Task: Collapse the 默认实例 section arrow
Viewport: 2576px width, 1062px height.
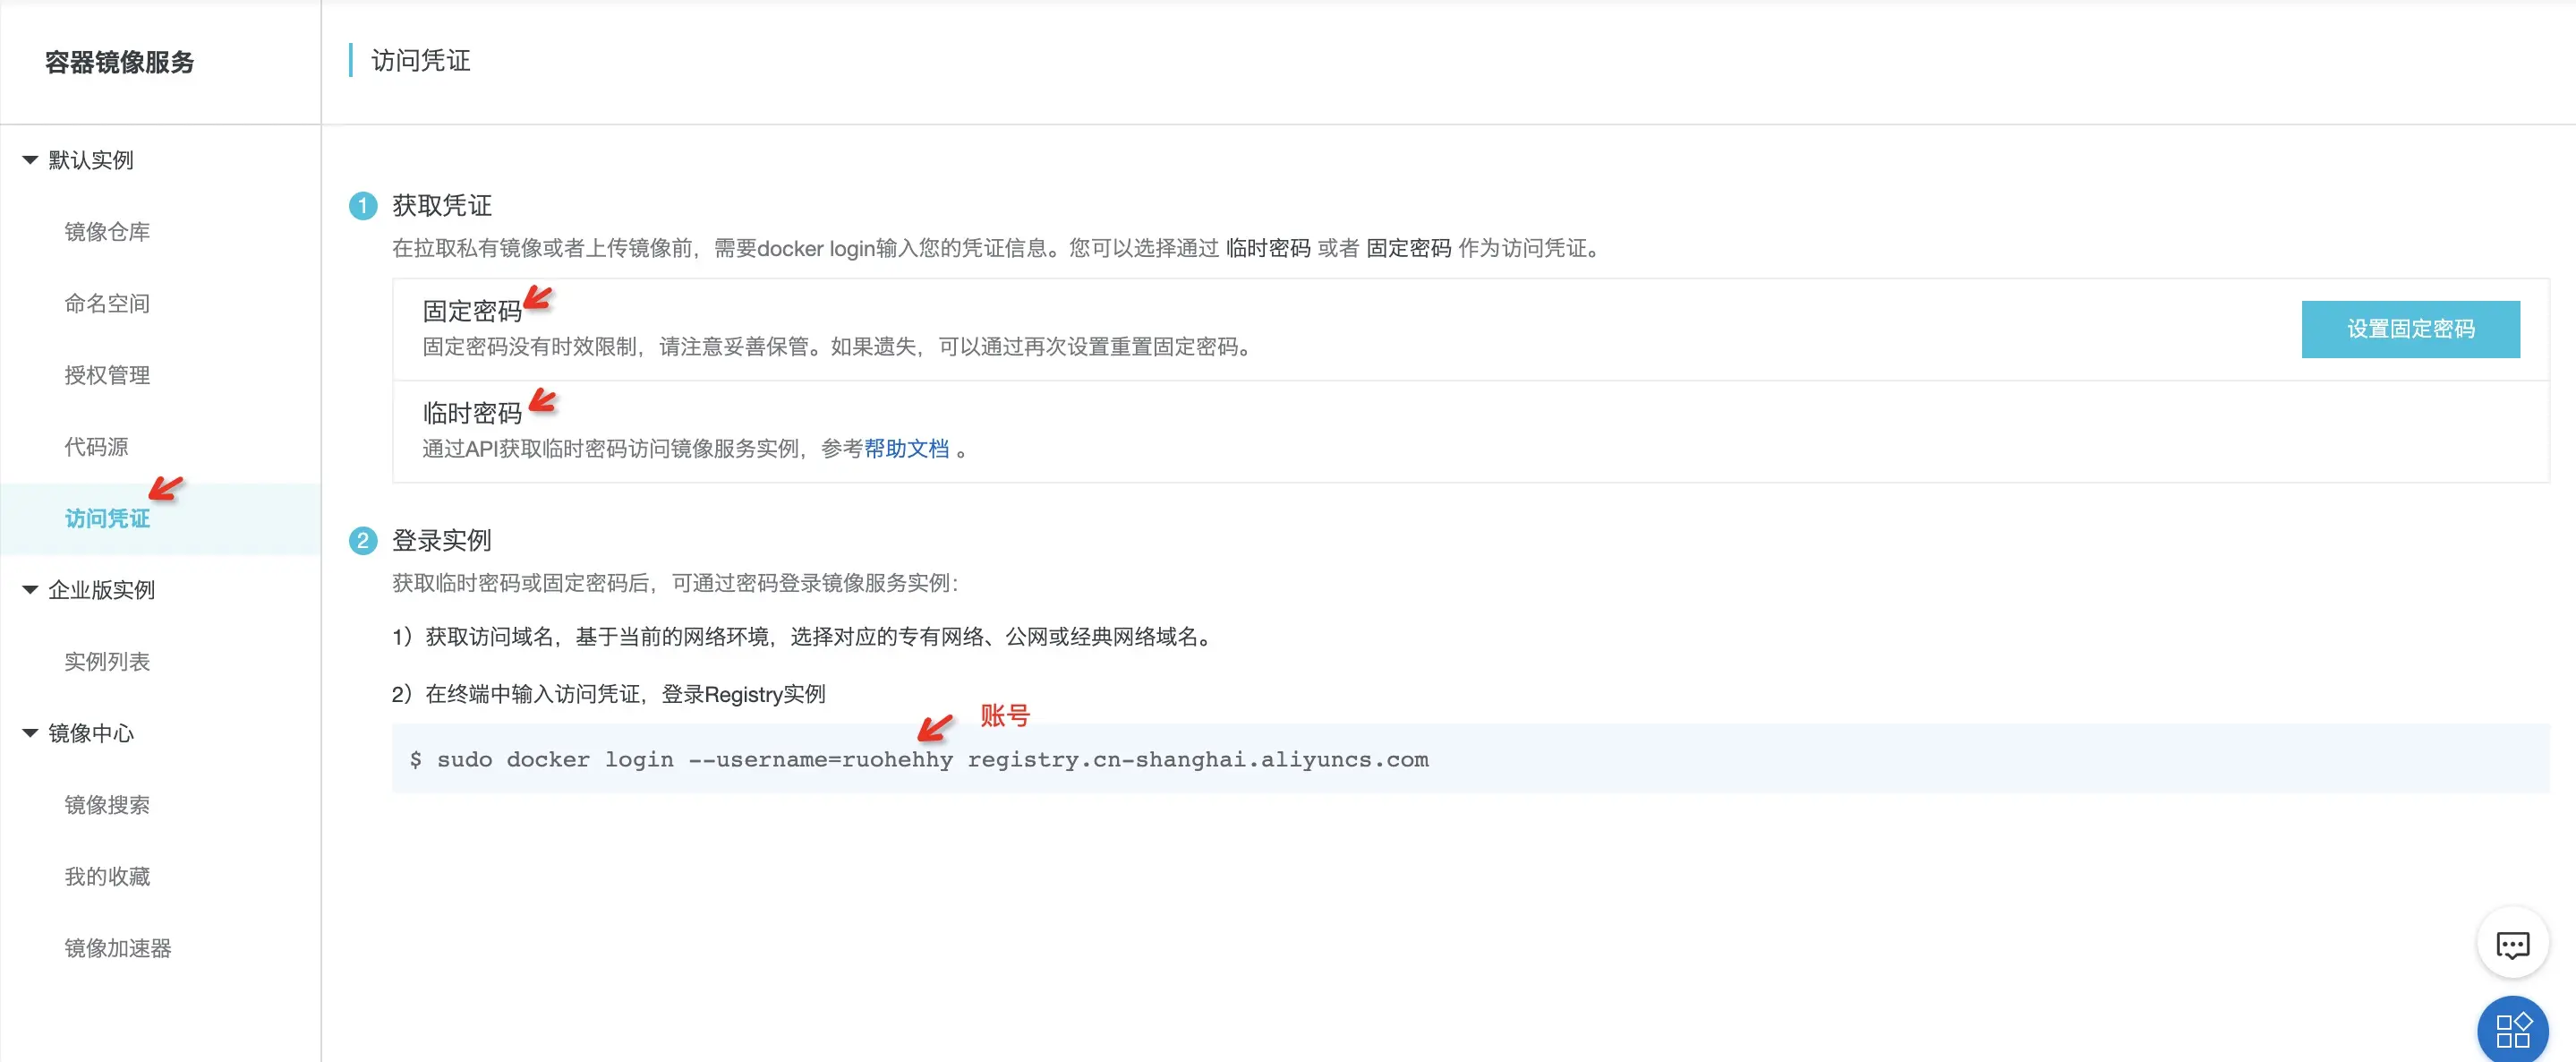Action: tap(30, 160)
